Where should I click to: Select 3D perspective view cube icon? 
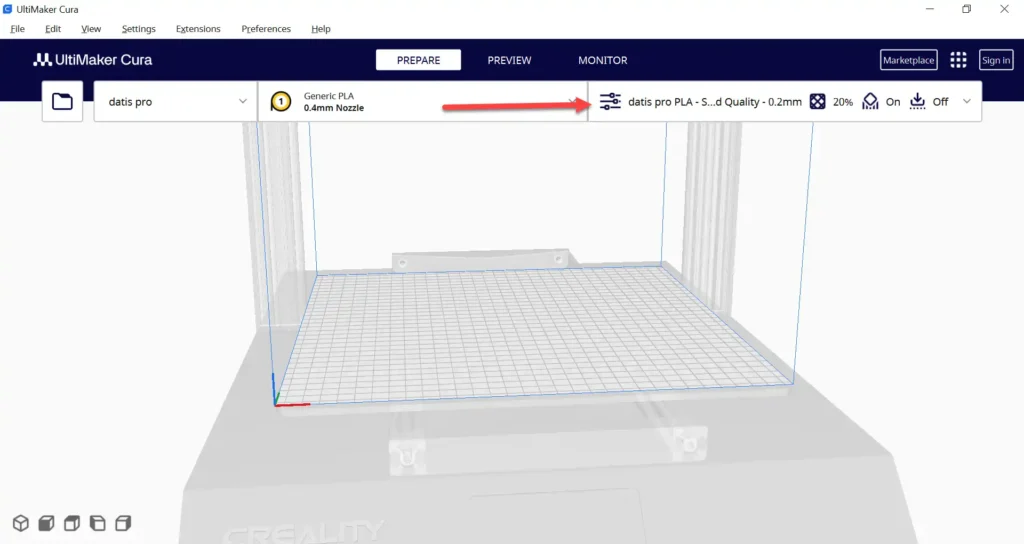21,523
